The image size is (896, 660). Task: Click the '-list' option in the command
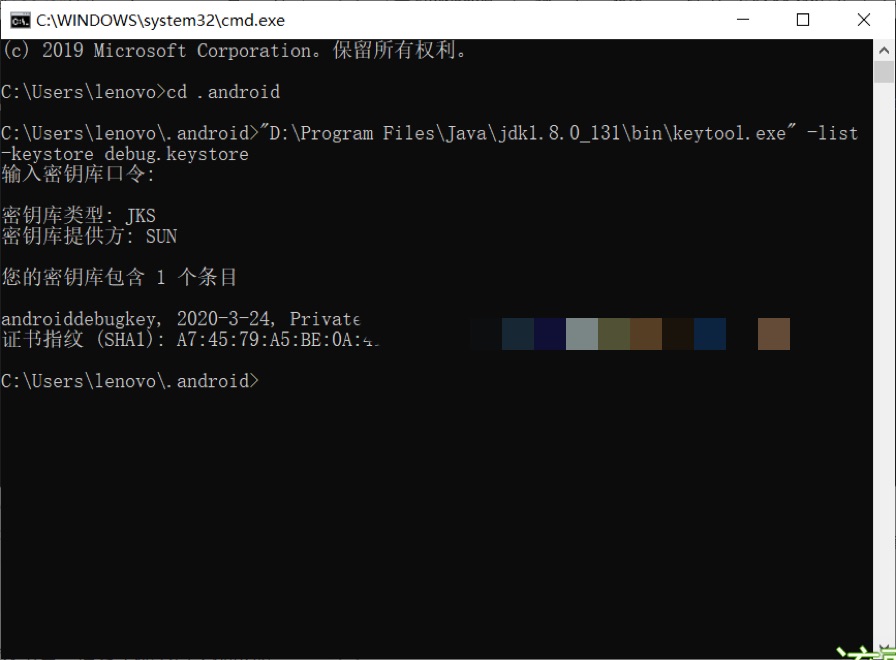click(832, 133)
